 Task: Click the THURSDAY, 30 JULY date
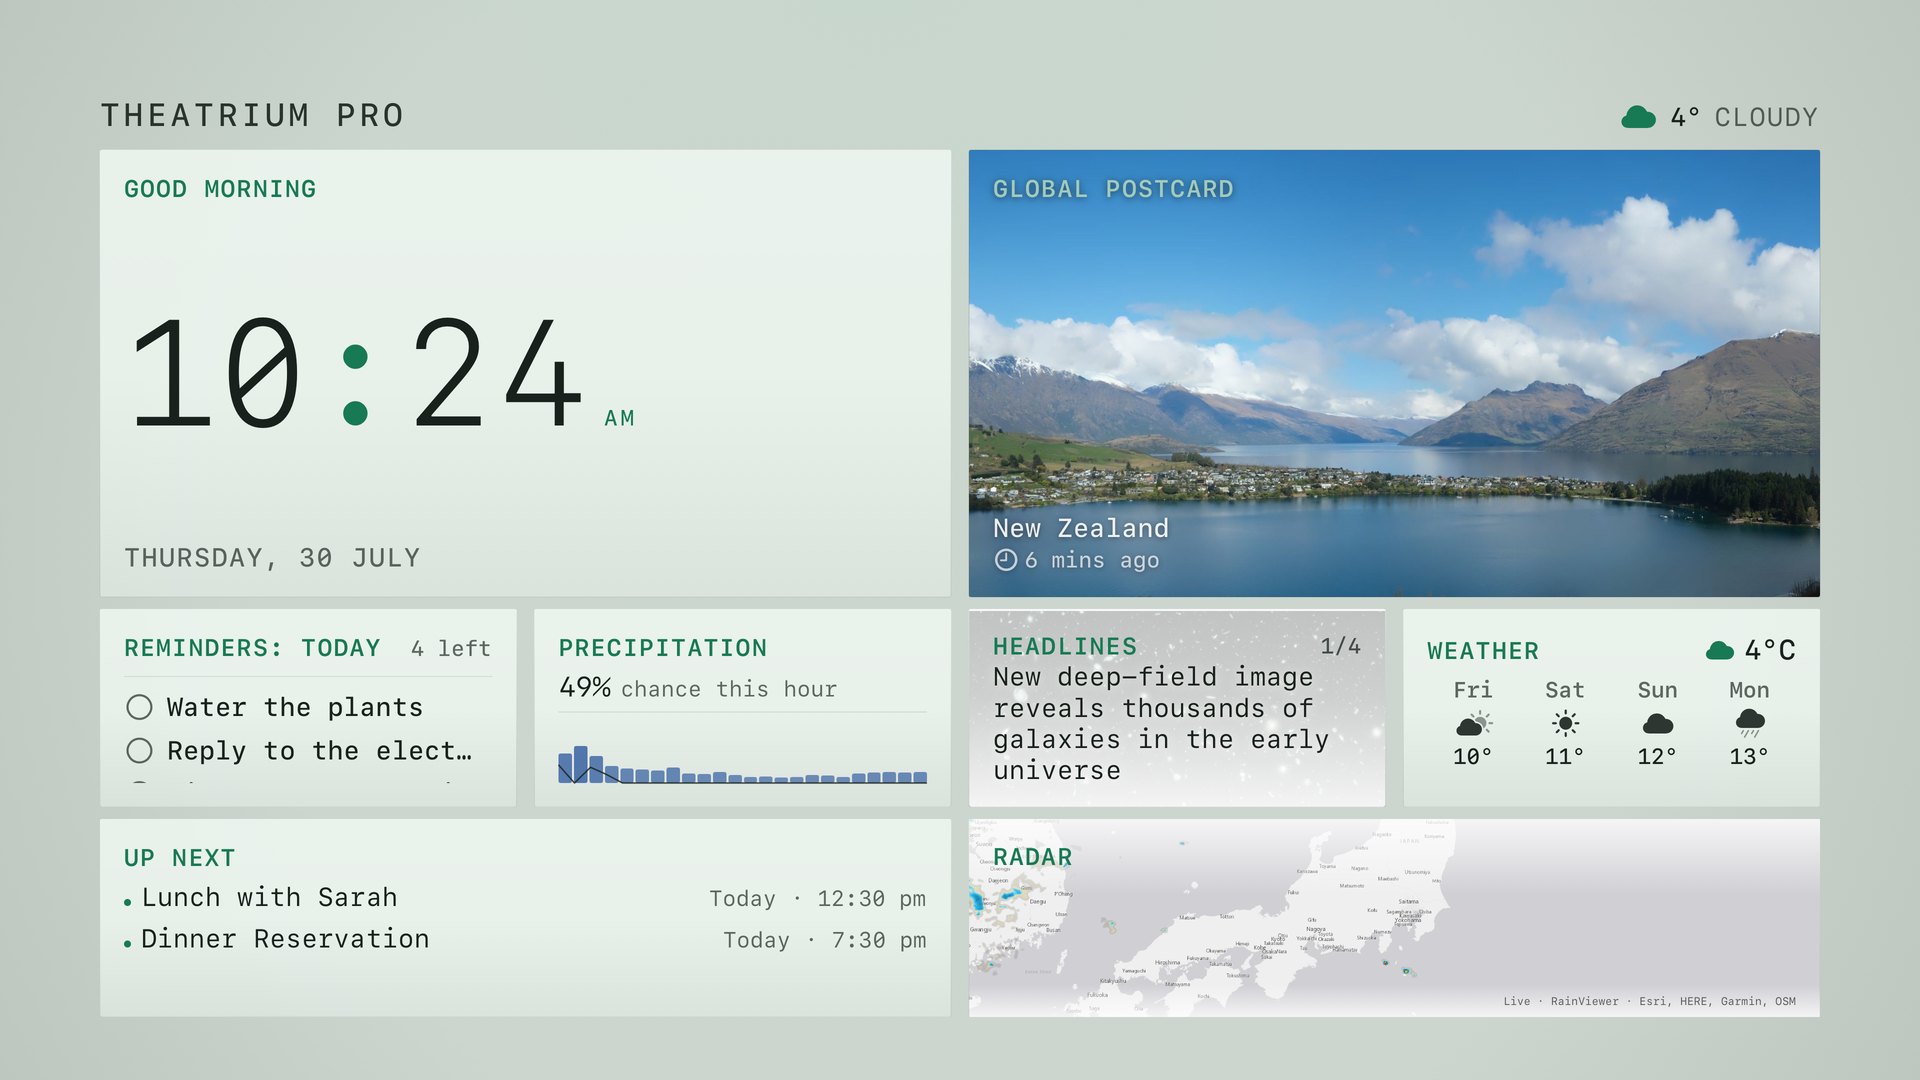pos(272,558)
